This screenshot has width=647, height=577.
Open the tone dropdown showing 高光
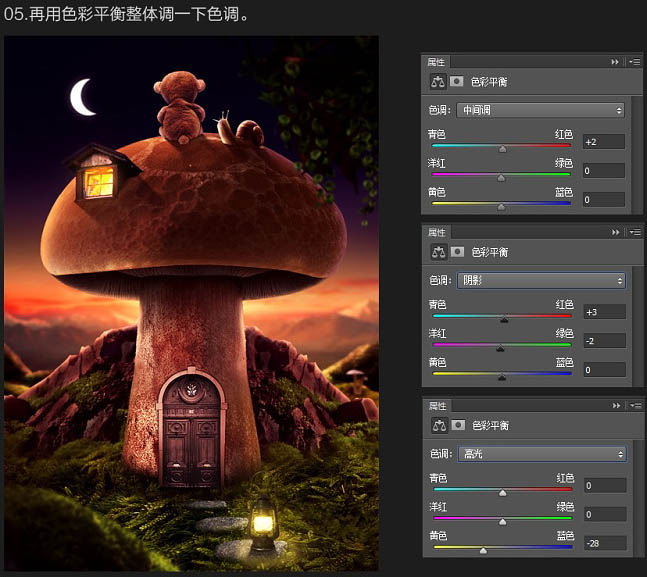coord(541,454)
